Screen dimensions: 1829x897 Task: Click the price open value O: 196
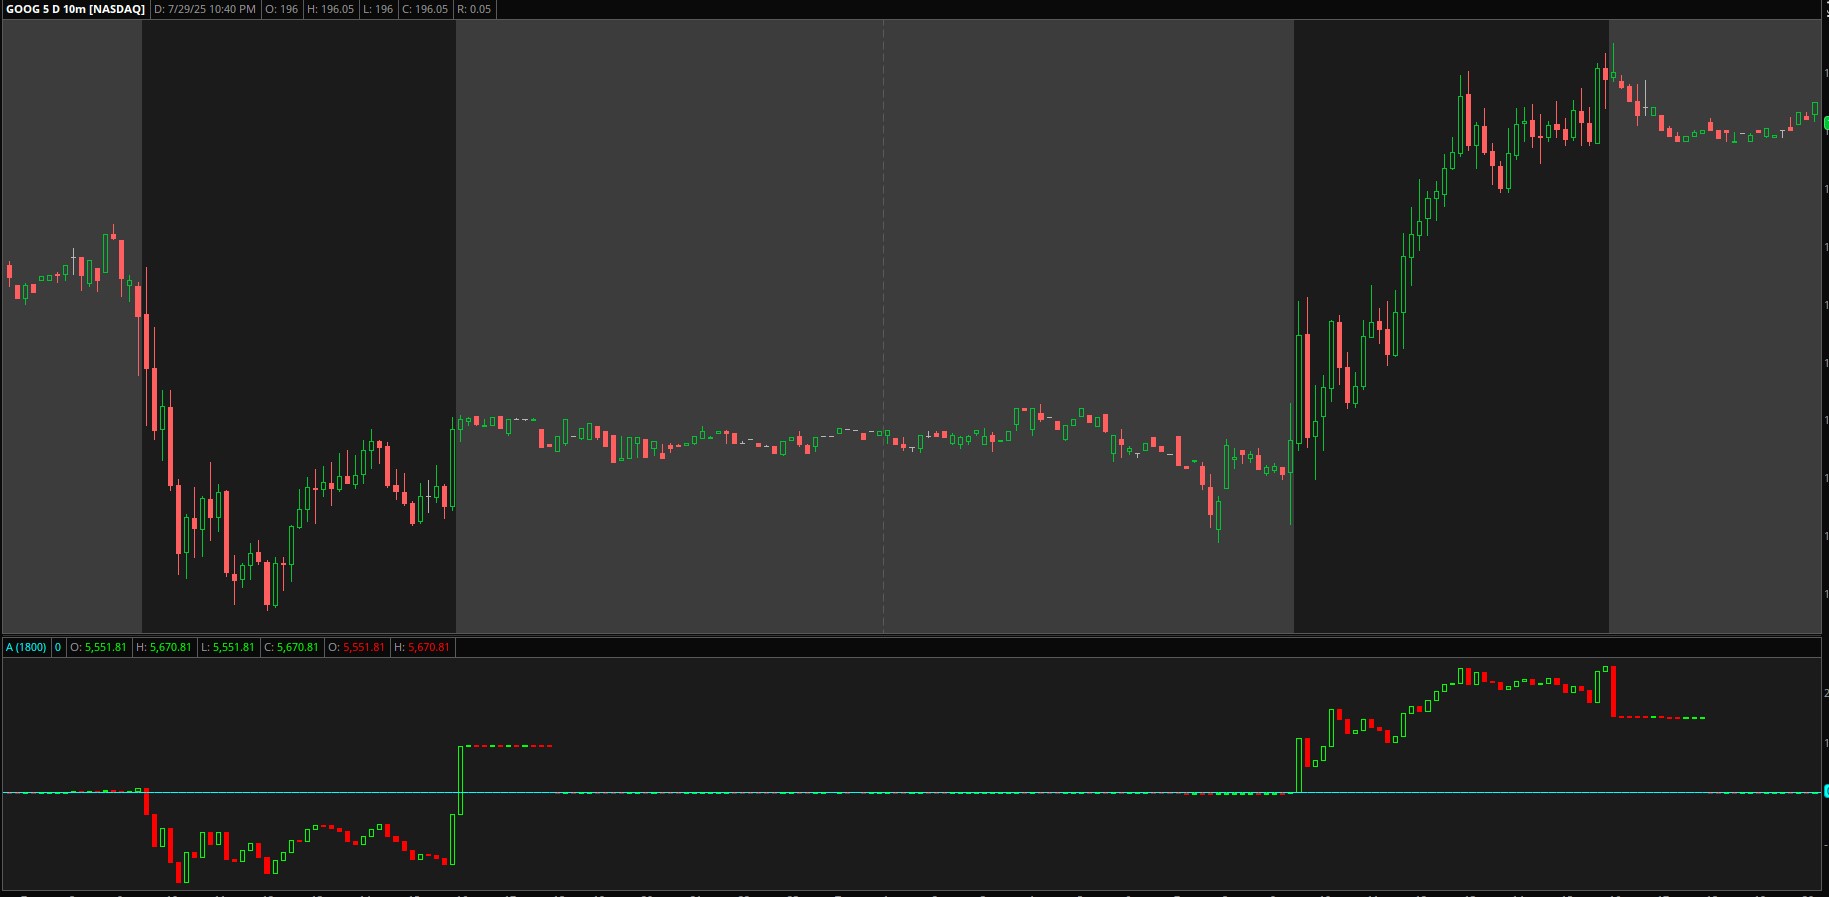coord(281,9)
